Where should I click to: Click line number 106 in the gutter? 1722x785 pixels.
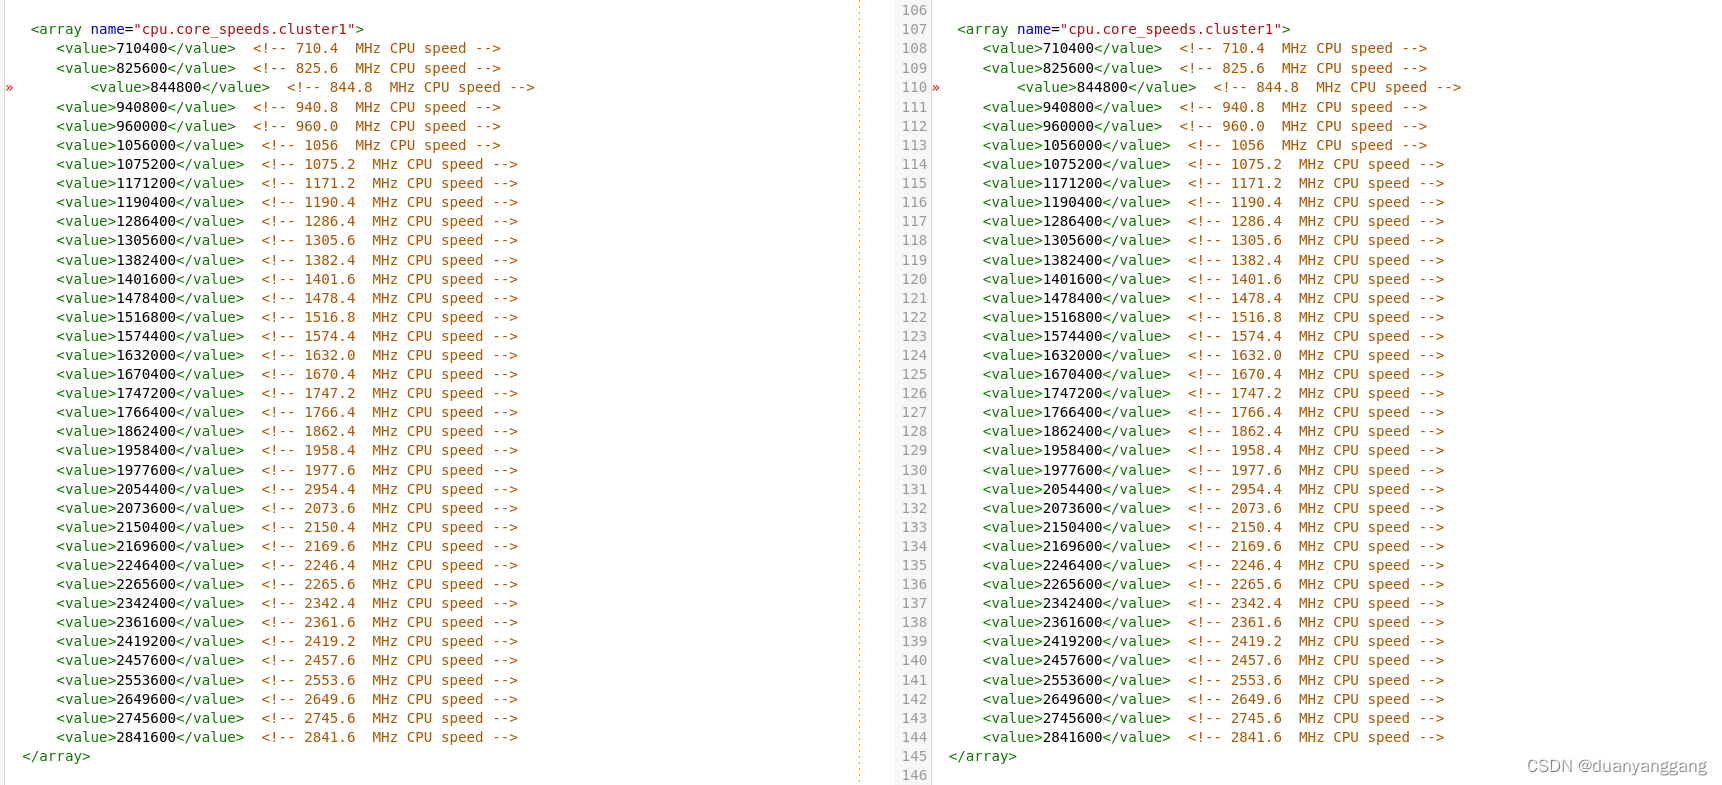tap(914, 10)
